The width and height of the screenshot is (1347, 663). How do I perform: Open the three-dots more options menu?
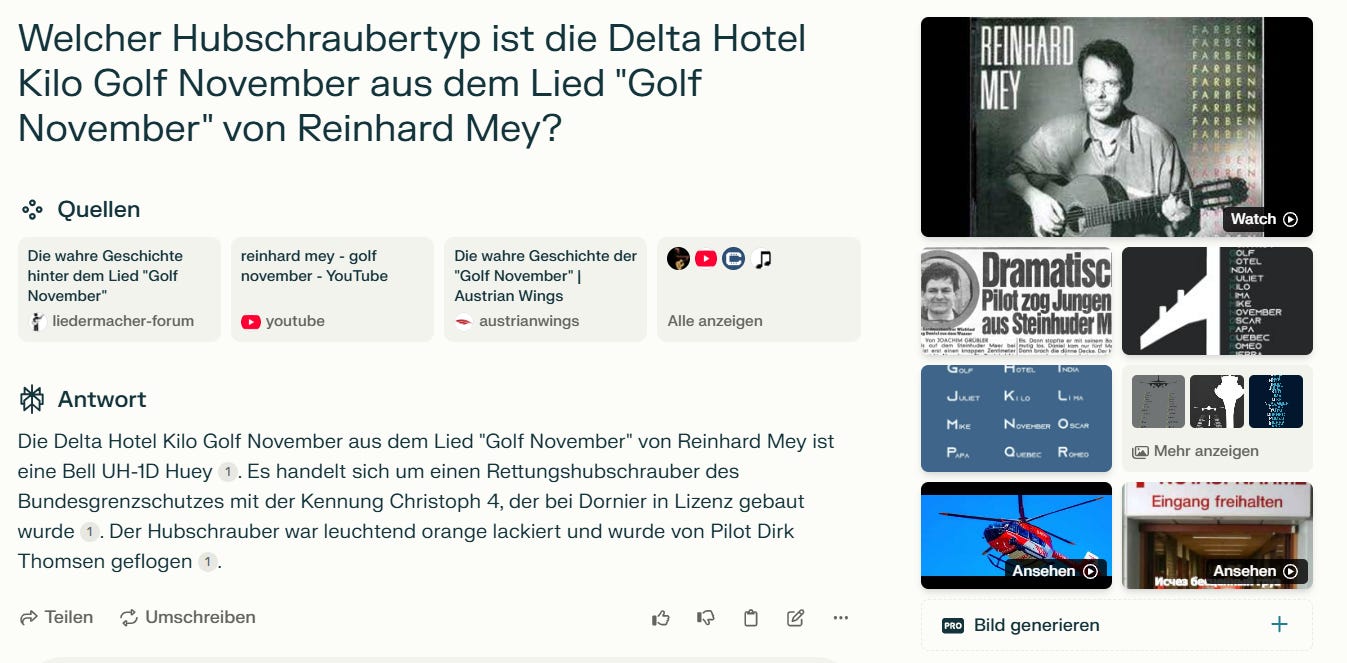tap(841, 618)
